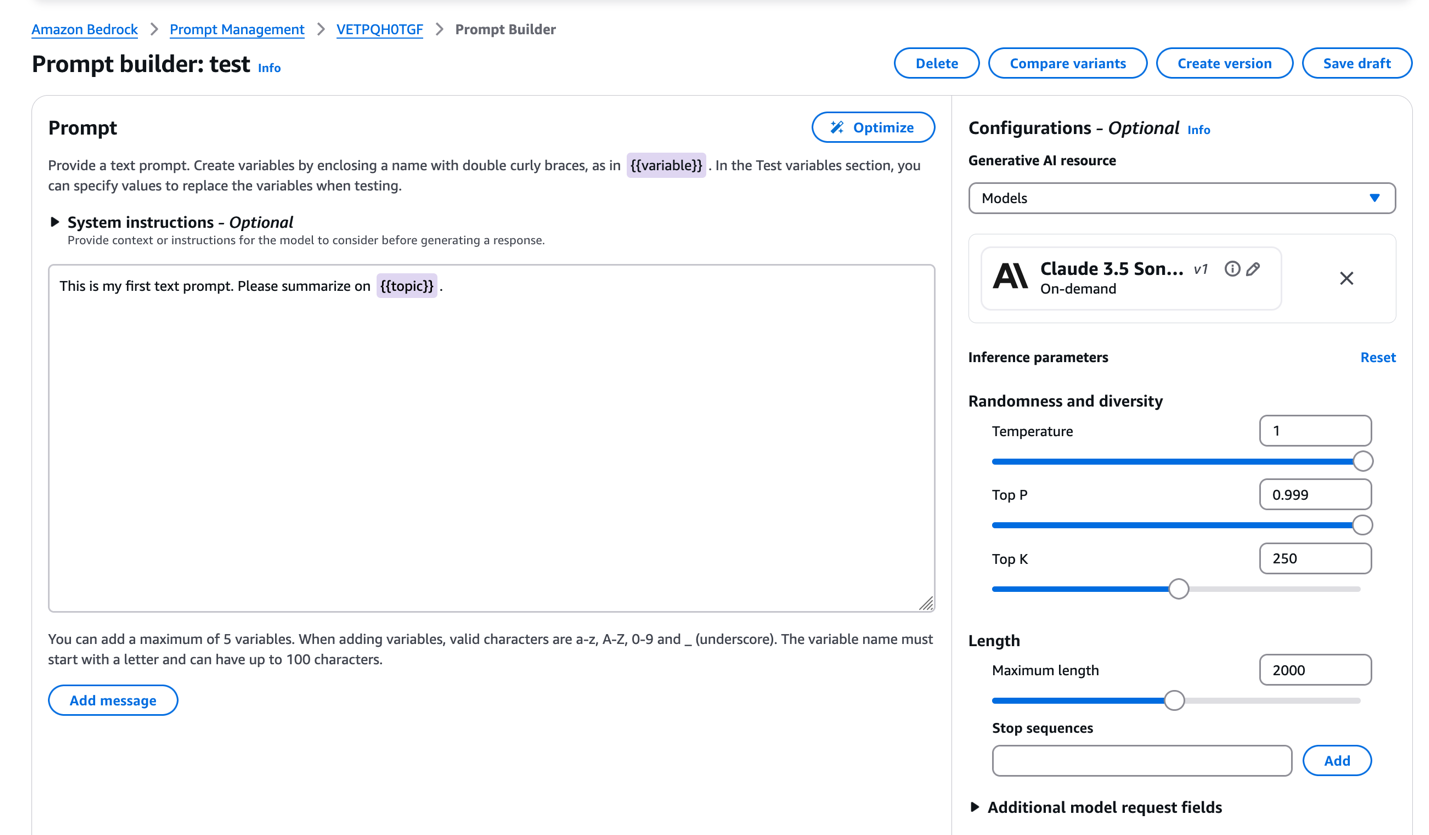Click into the Stop sequences input field
1429x835 pixels.
click(x=1142, y=761)
